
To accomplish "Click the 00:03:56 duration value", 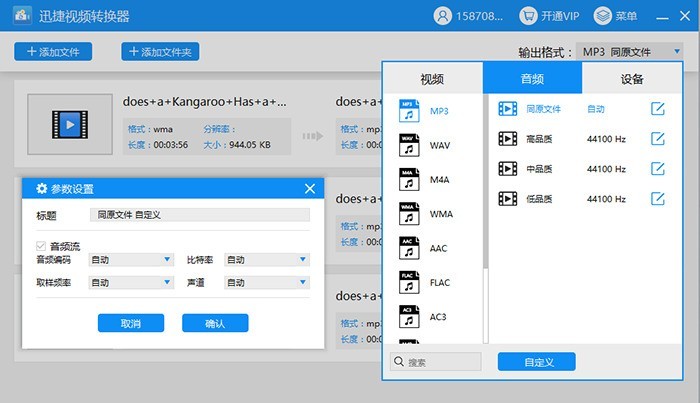I will (x=171, y=145).
